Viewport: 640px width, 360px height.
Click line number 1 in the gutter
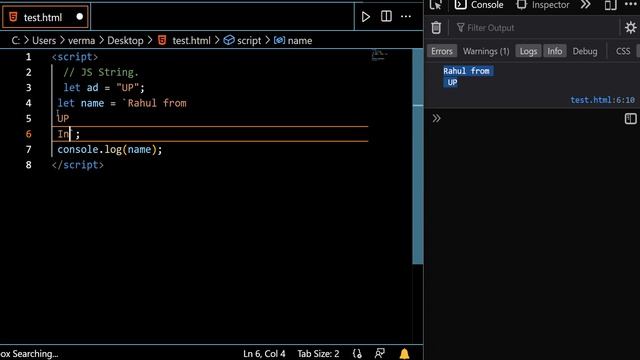[28, 57]
